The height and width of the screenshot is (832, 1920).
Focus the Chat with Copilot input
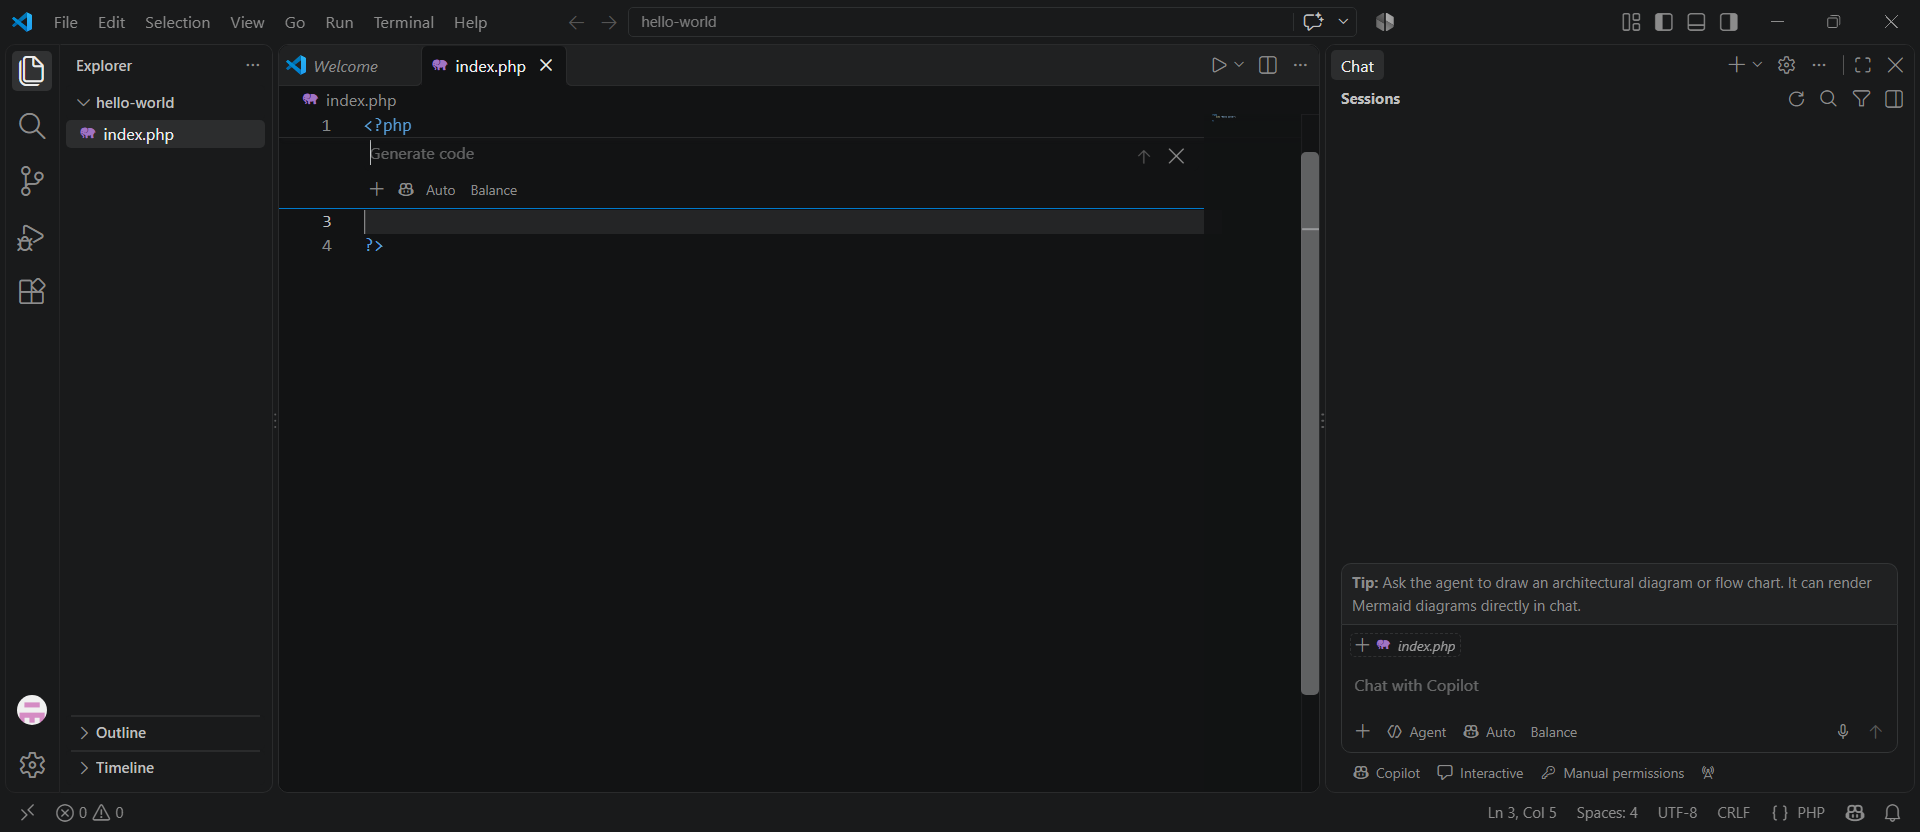1618,686
